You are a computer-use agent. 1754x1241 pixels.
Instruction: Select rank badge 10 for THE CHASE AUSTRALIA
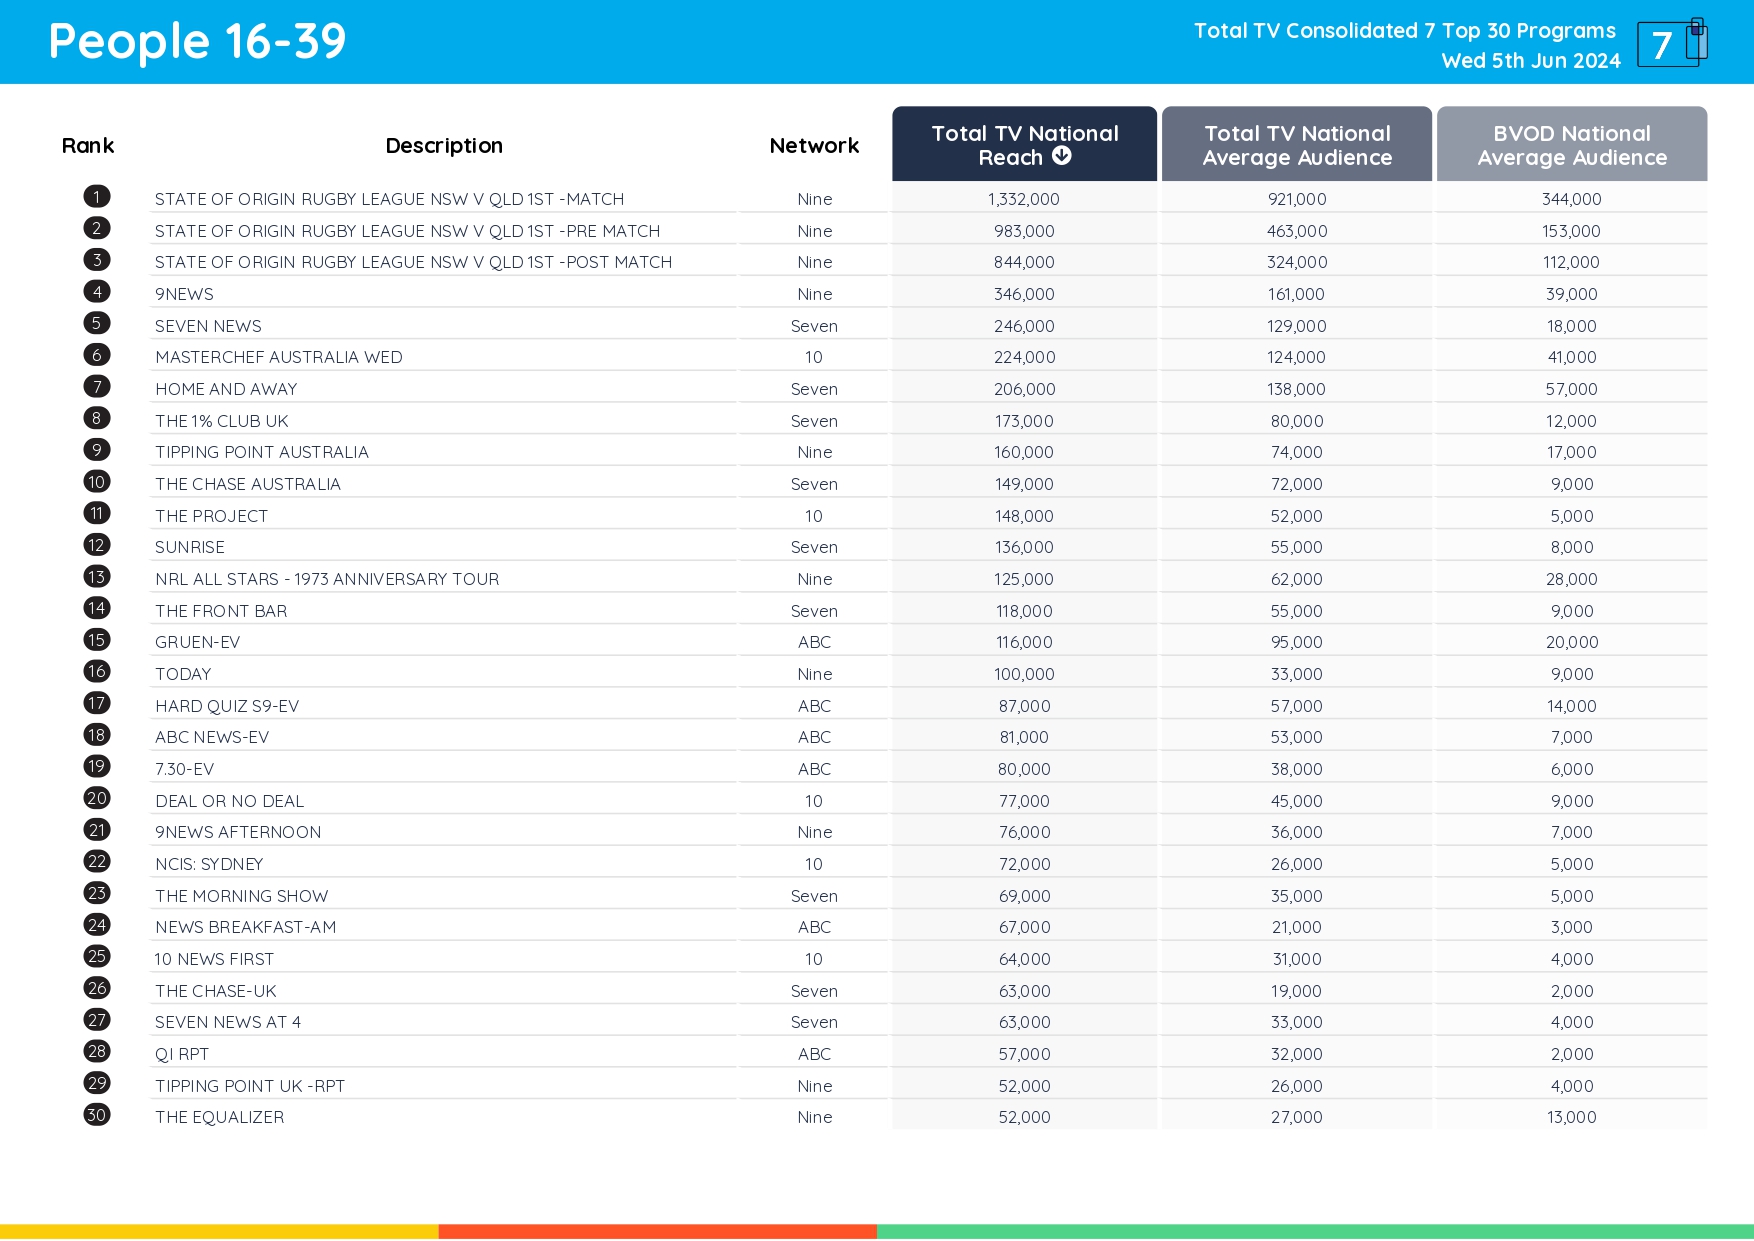[x=96, y=482]
